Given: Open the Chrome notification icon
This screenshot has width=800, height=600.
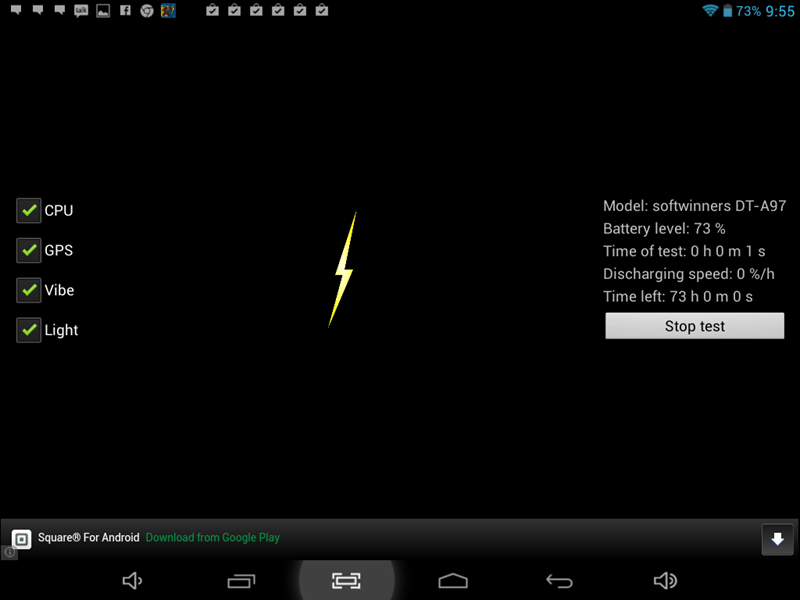Looking at the screenshot, I should click(x=147, y=11).
